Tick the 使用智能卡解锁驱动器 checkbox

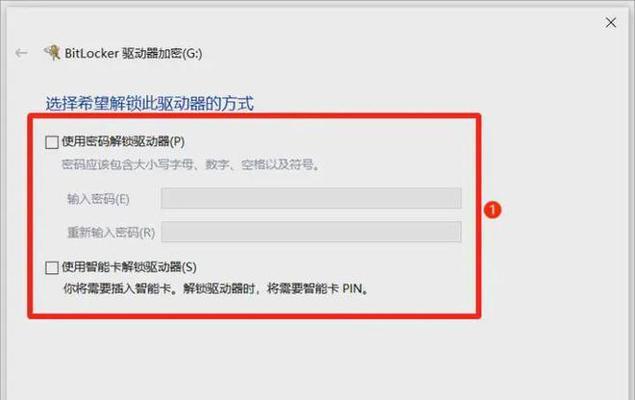(52, 268)
